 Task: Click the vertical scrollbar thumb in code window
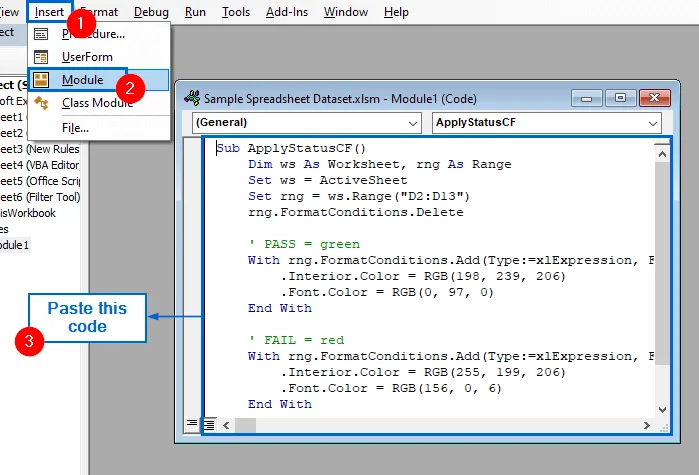(662, 264)
